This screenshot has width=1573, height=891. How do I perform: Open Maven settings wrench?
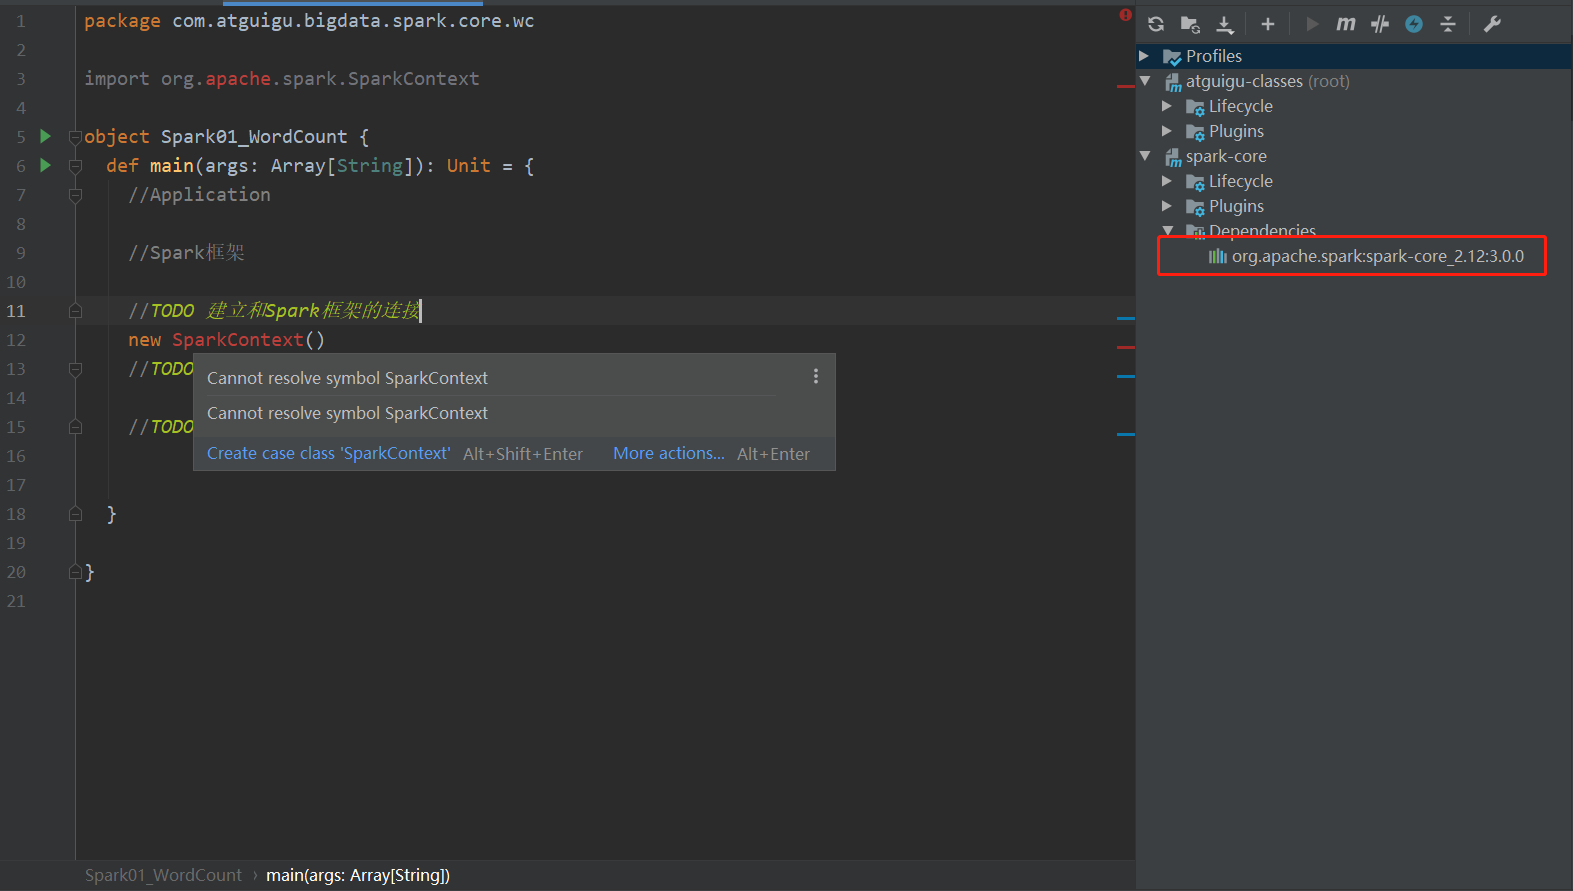(x=1492, y=24)
